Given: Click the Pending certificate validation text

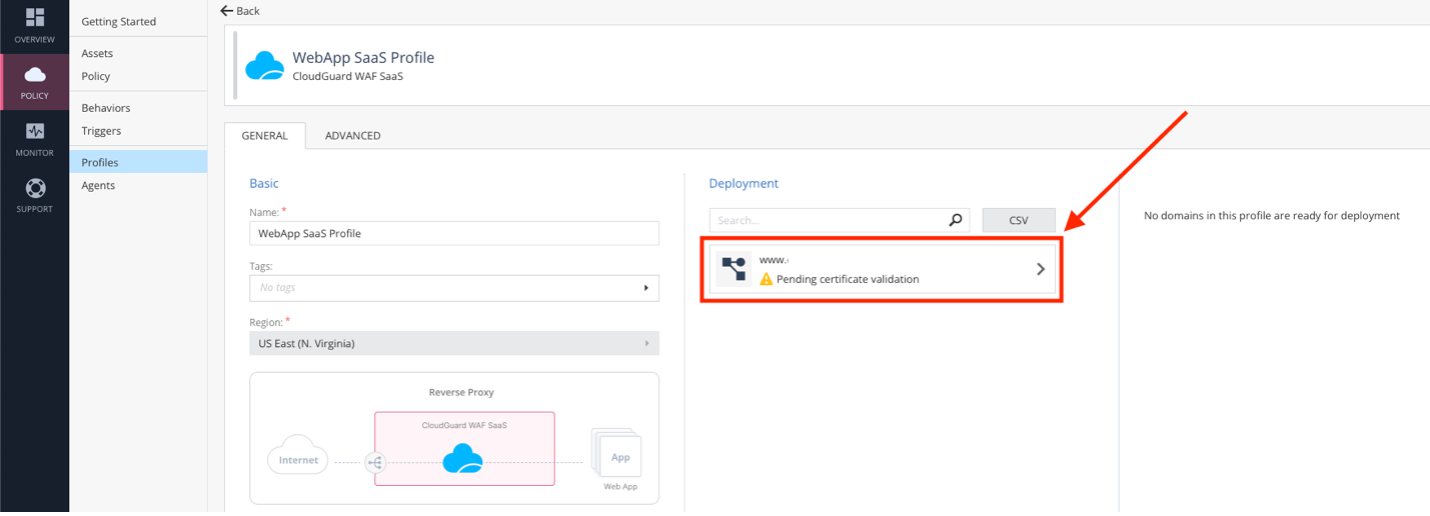Looking at the screenshot, I should pyautogui.click(x=847, y=279).
